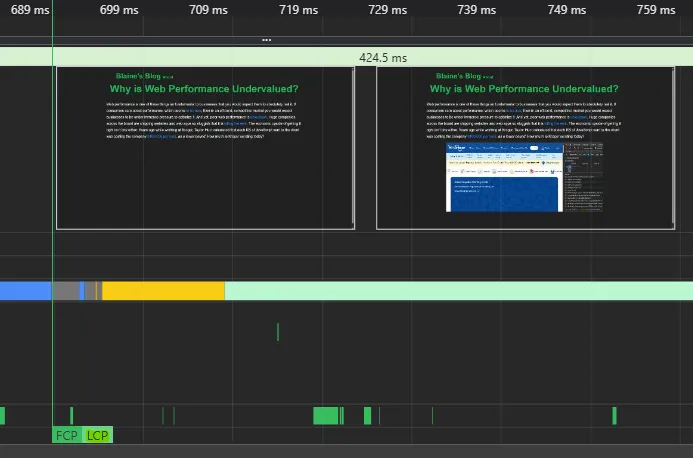Select the leading blue bar segment
The image size is (693, 458).
[x=26, y=291]
